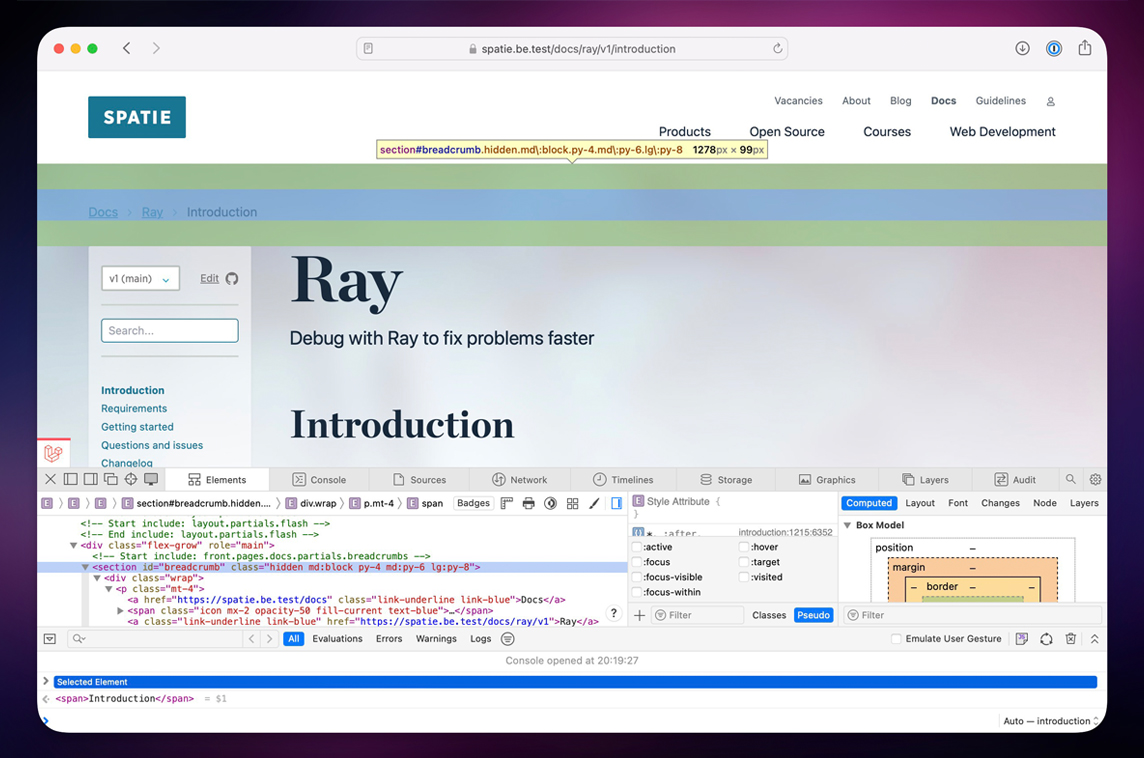Dock inspector to the left side
Screen dimensions: 1144x758
pyautogui.click(x=71, y=479)
